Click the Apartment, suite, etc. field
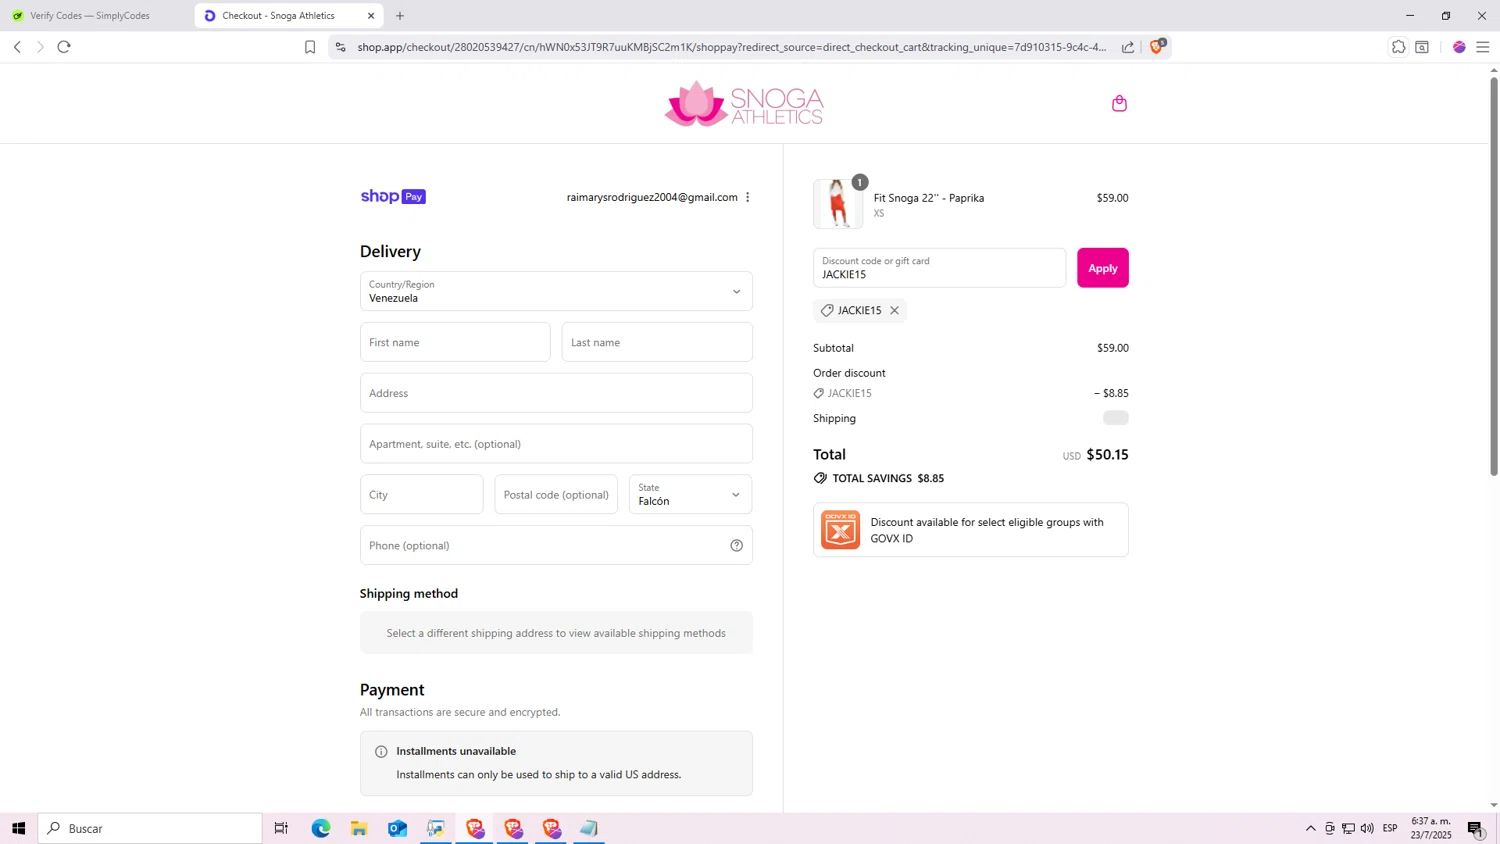1500x844 pixels. tap(556, 444)
